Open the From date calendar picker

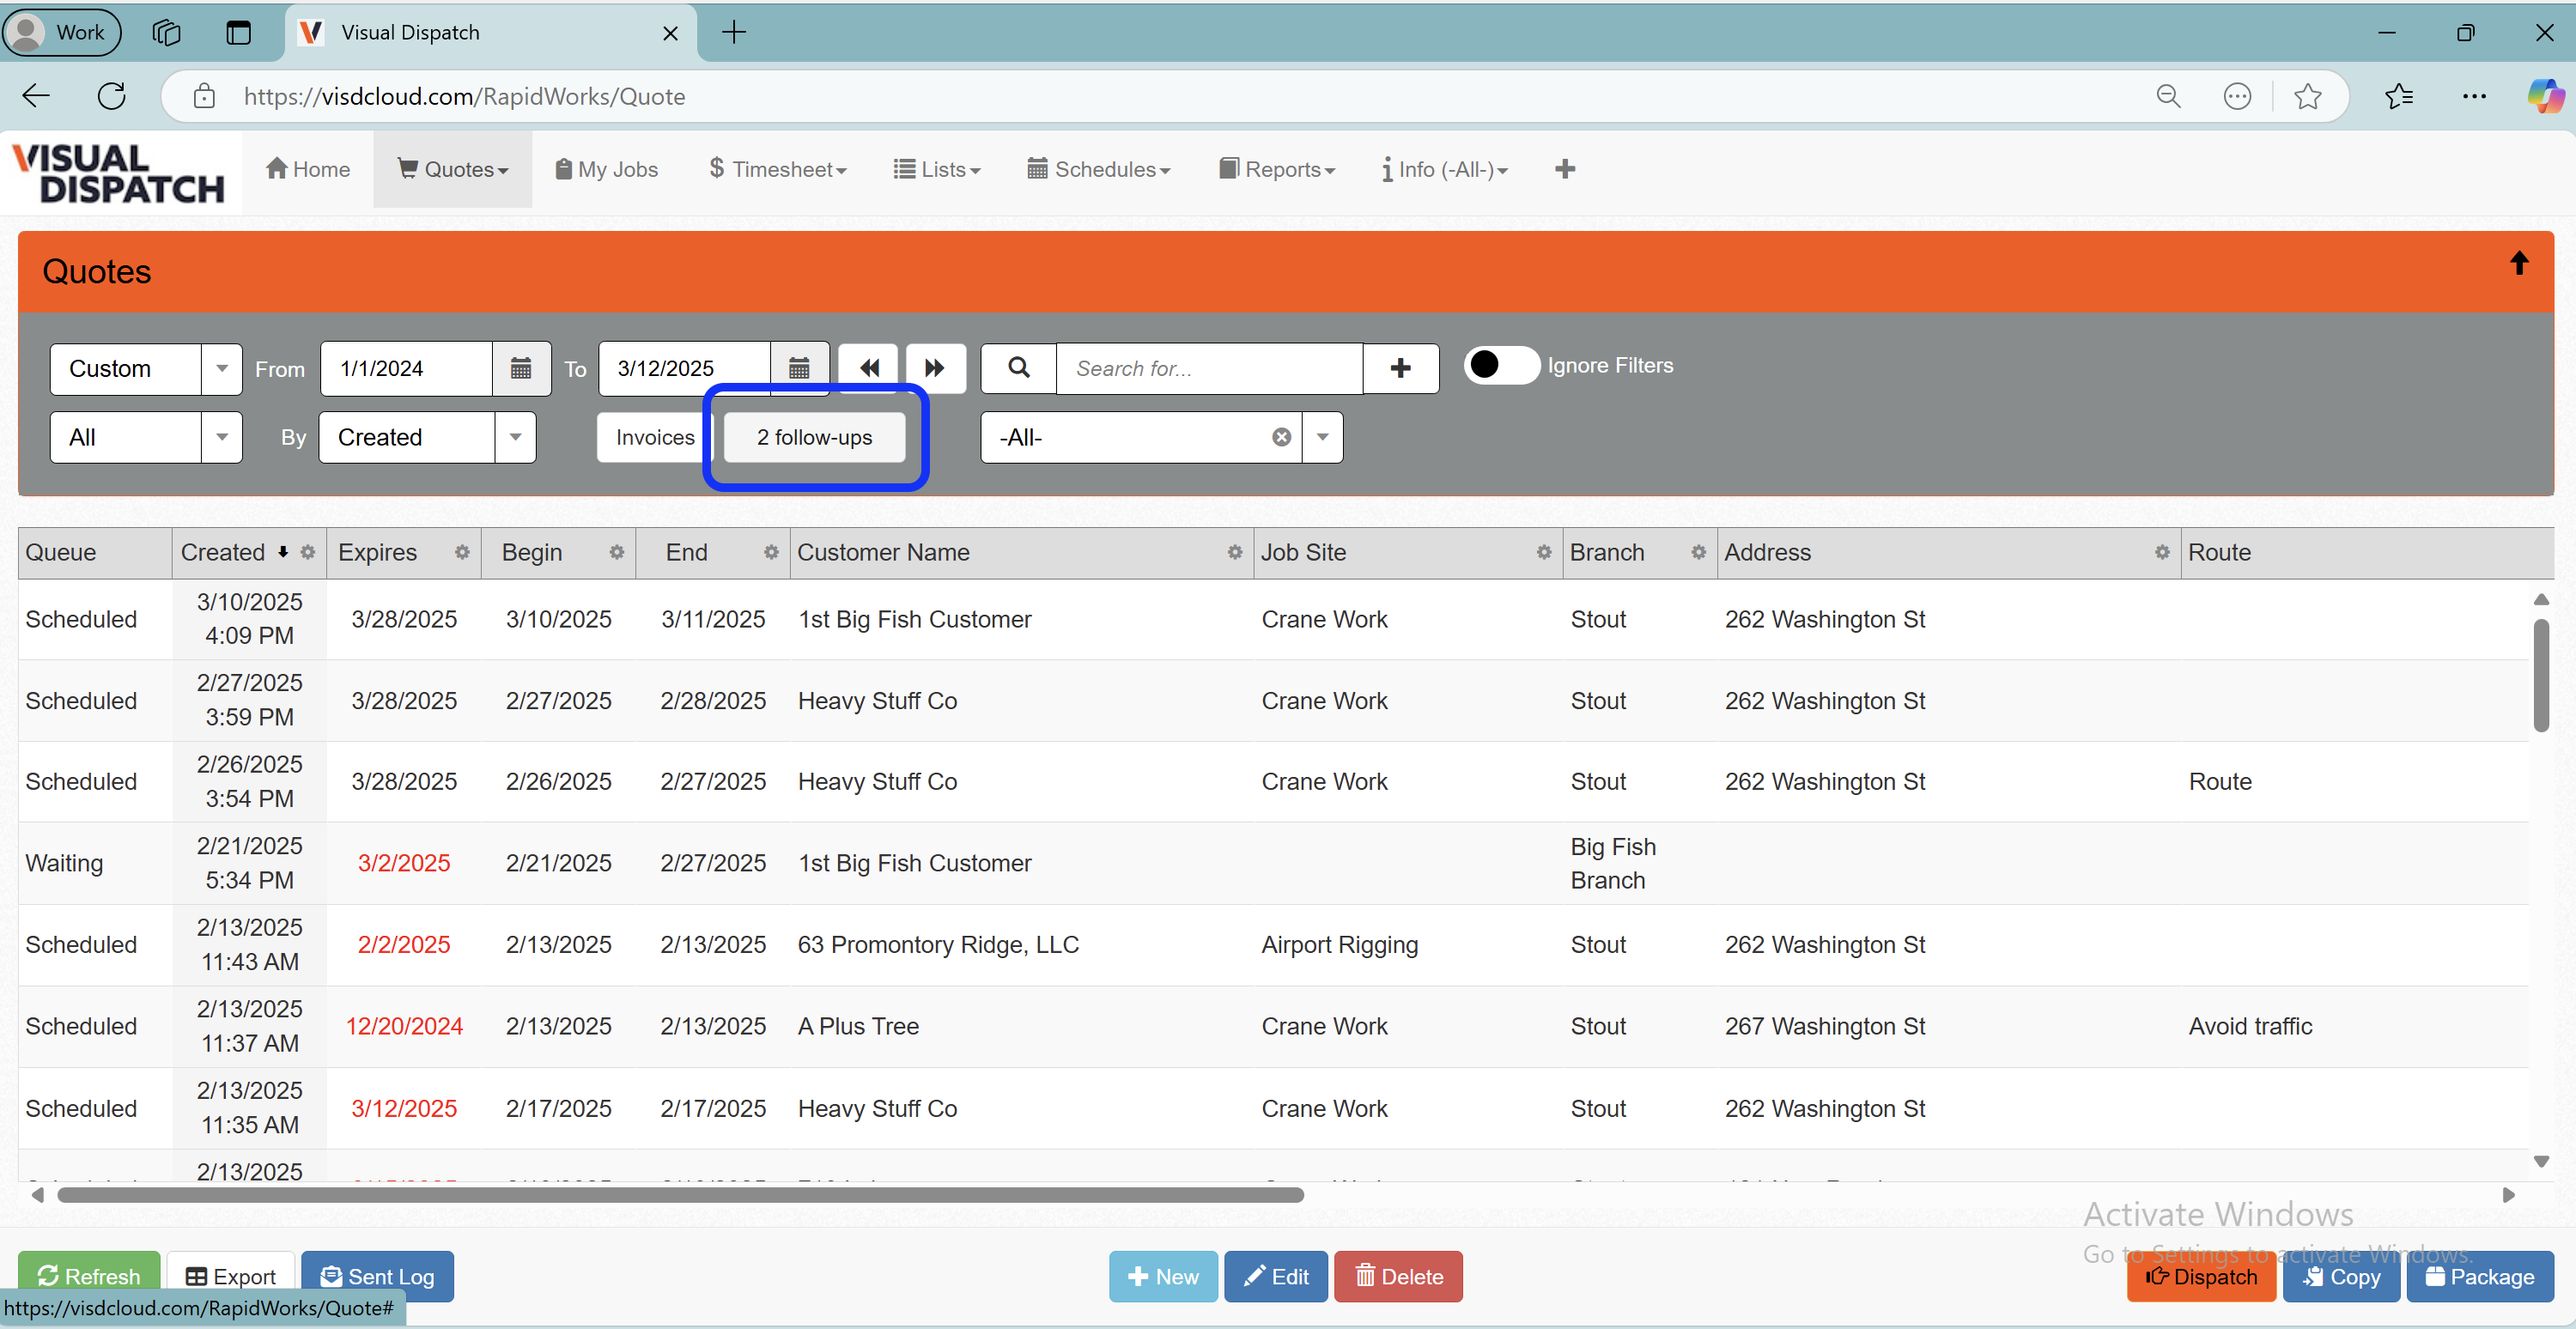pyautogui.click(x=521, y=368)
